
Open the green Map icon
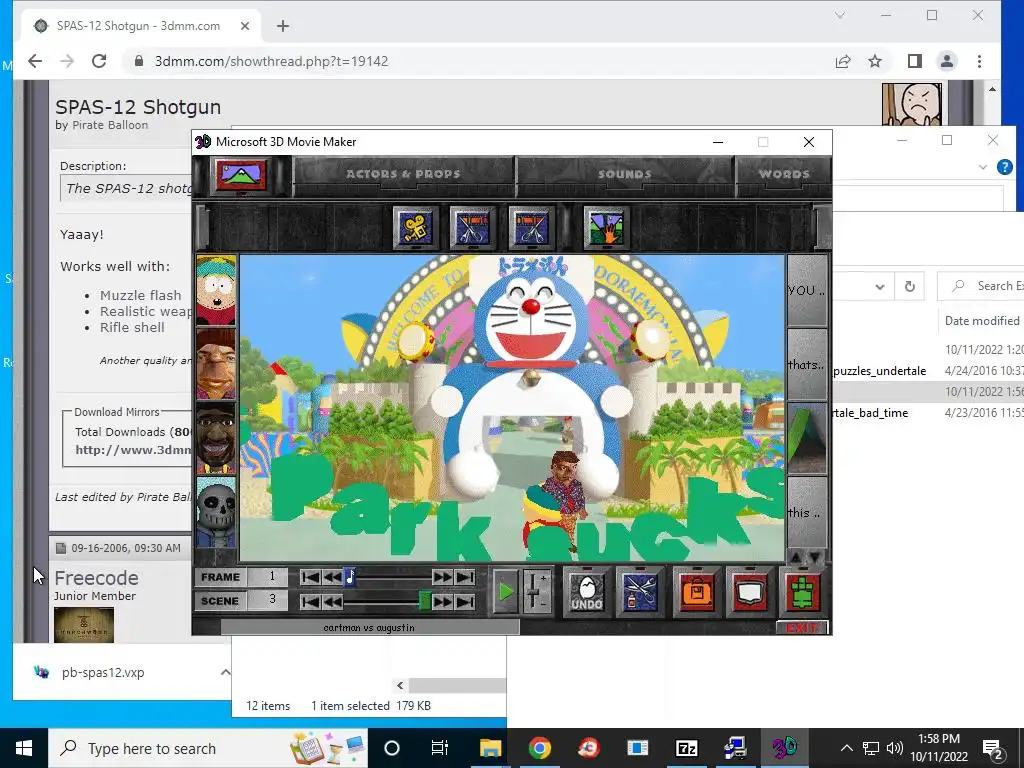point(803,592)
